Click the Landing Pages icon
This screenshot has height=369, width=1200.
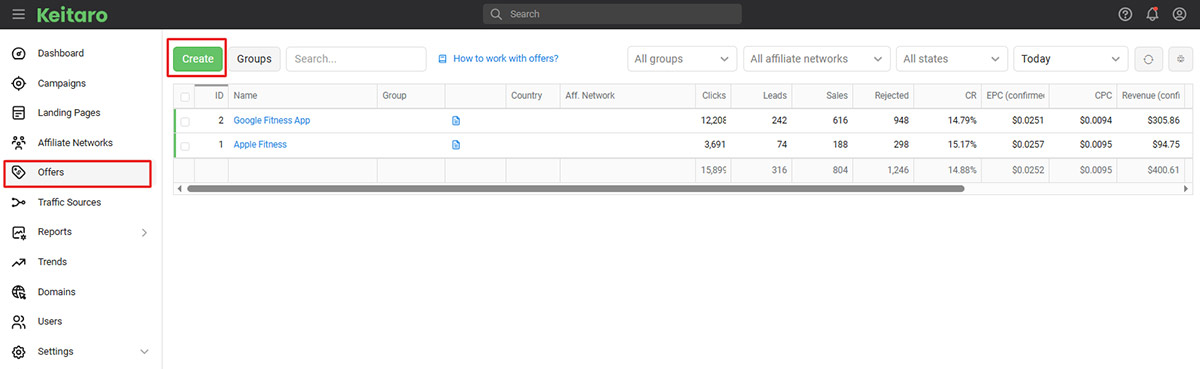[x=18, y=113]
